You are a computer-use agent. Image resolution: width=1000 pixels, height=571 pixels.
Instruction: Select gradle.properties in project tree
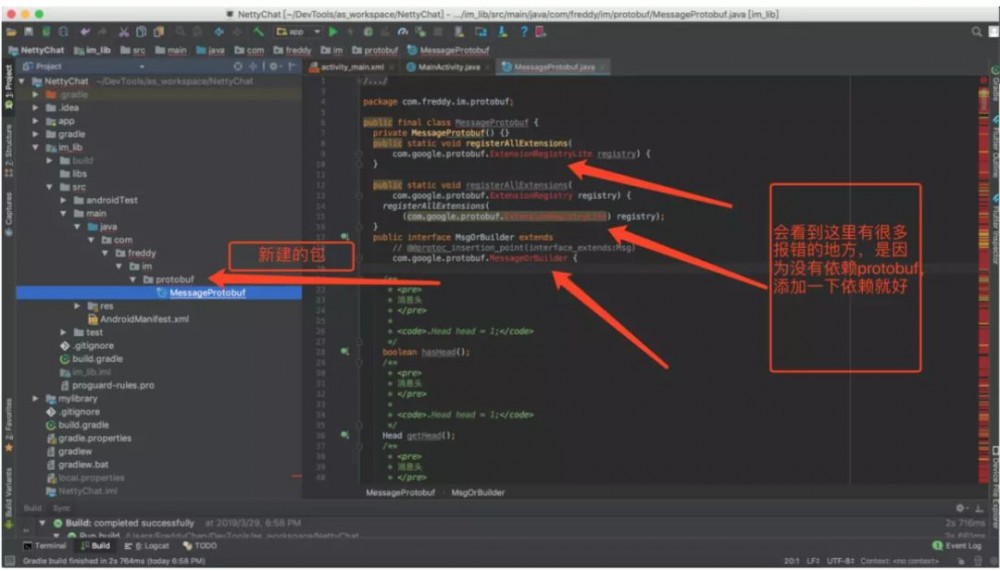coord(89,438)
